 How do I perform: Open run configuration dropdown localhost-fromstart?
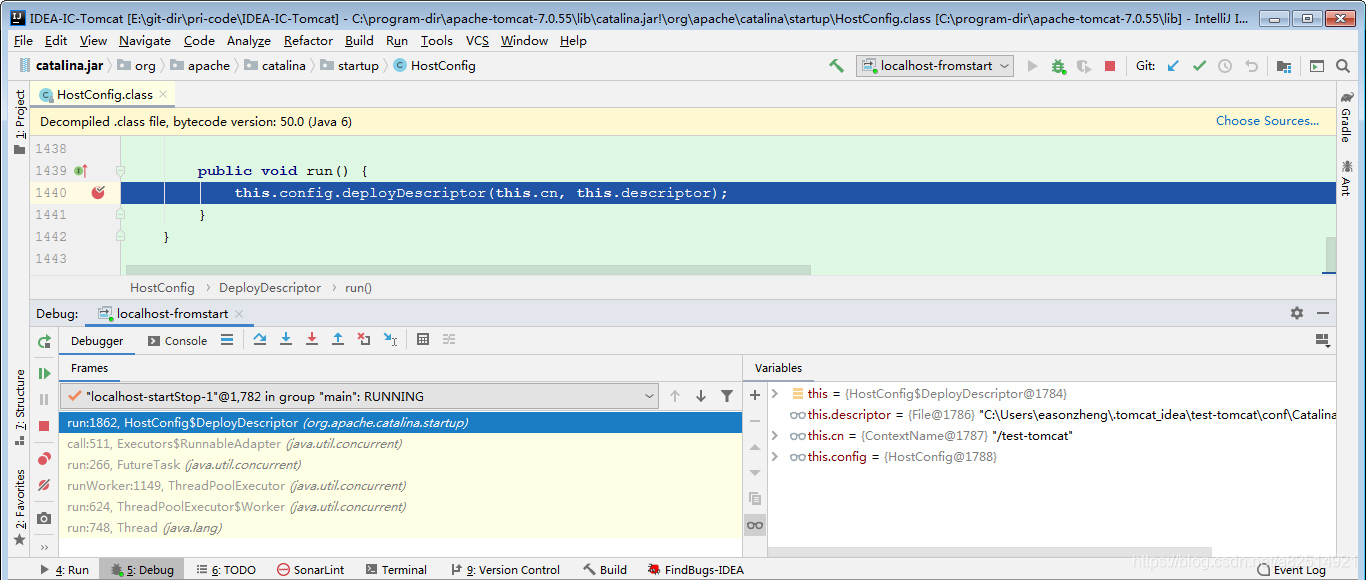pyautogui.click(x=935, y=66)
